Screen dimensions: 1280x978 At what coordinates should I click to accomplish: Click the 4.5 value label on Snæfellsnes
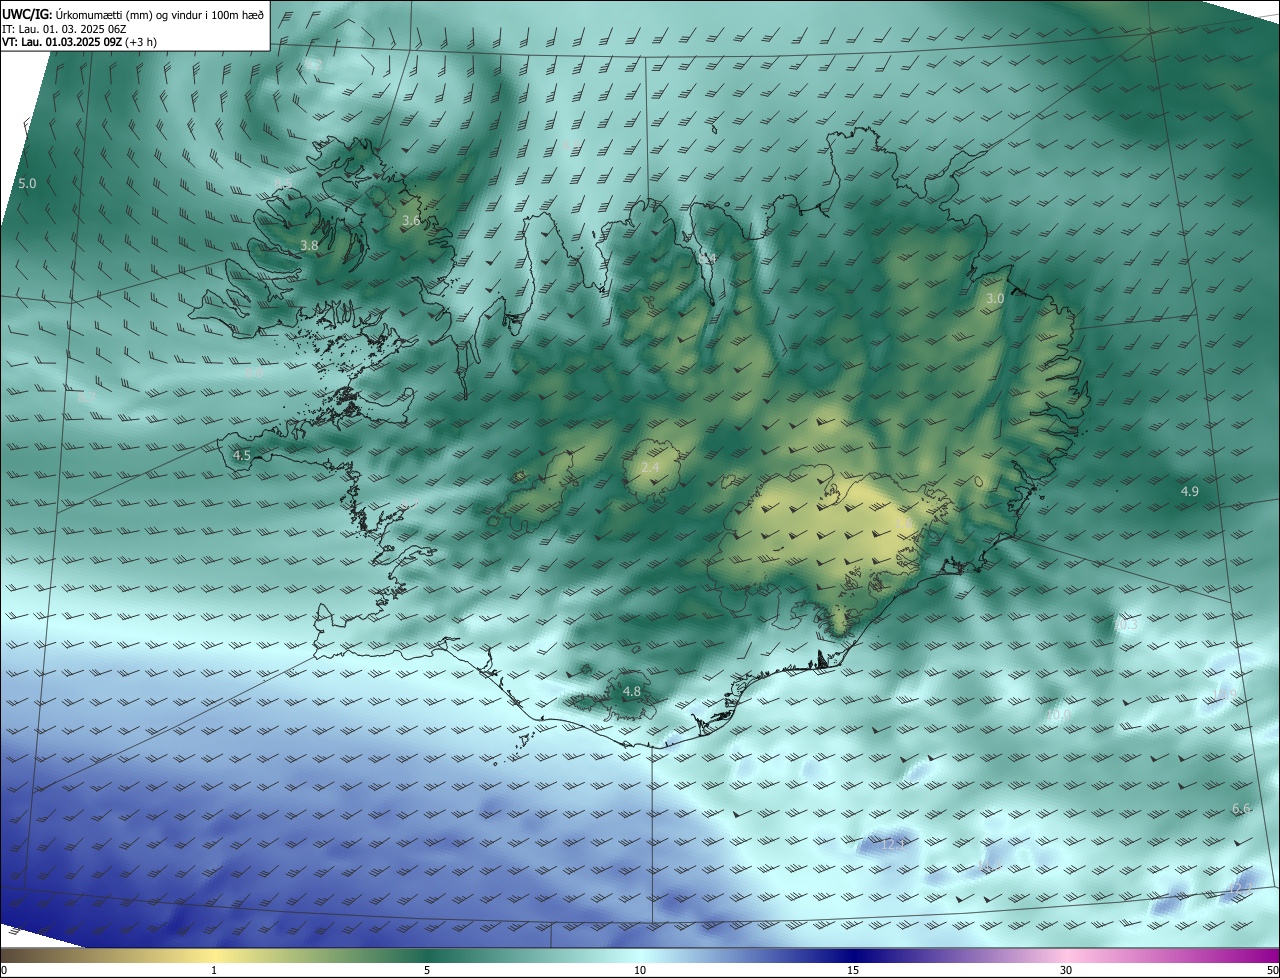[242, 456]
